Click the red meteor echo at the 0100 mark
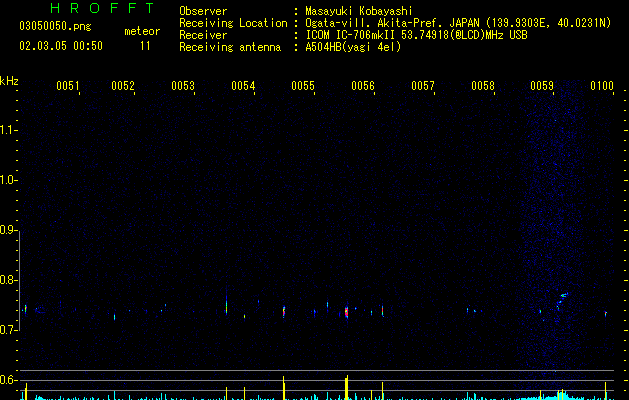 (606, 313)
